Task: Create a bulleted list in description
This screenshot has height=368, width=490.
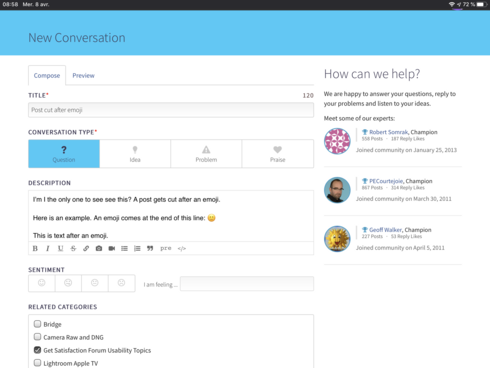Action: (124, 248)
